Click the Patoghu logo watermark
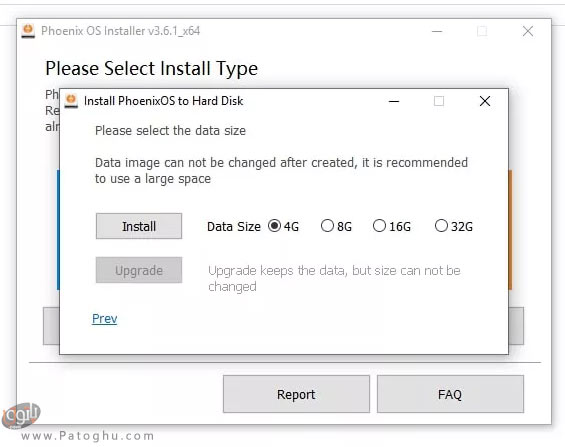This screenshot has height=447, width=565. tap(21, 416)
